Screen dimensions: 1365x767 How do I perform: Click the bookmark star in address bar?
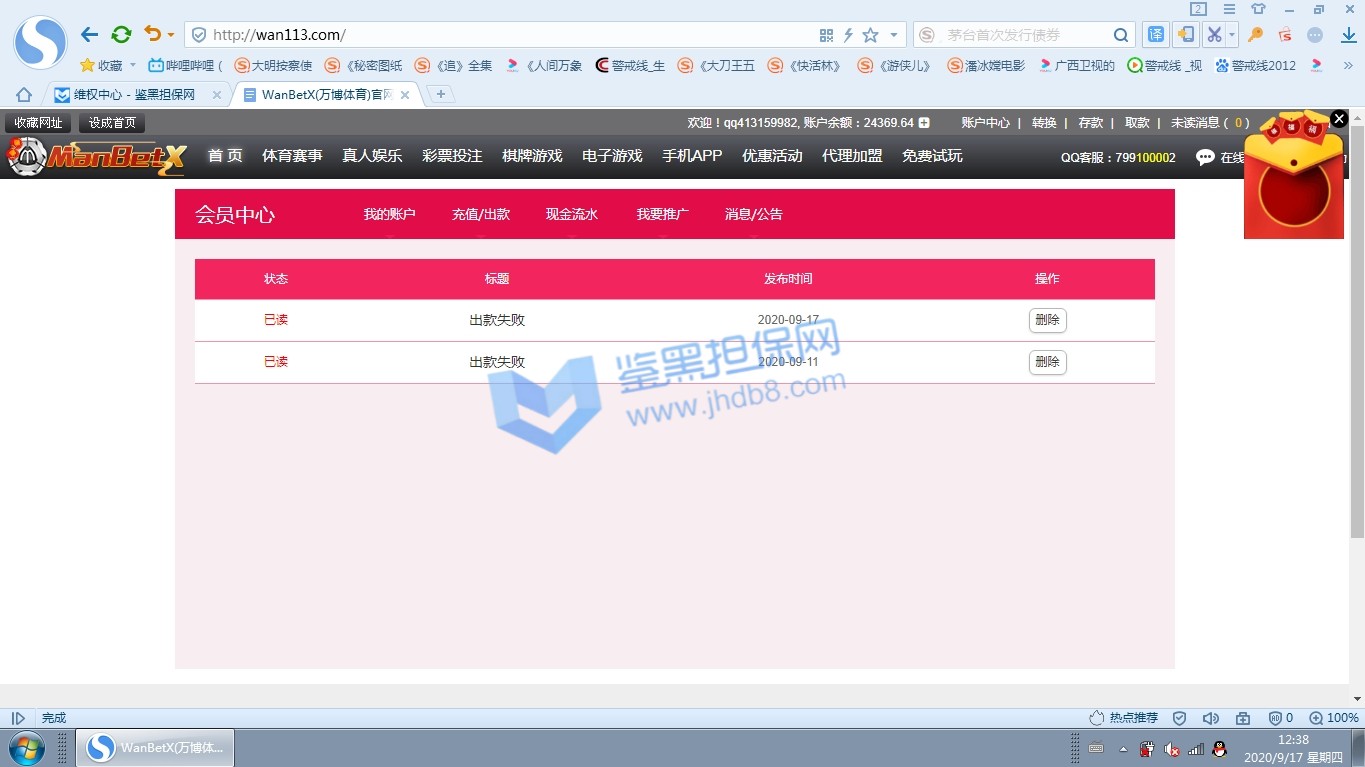pyautogui.click(x=870, y=35)
